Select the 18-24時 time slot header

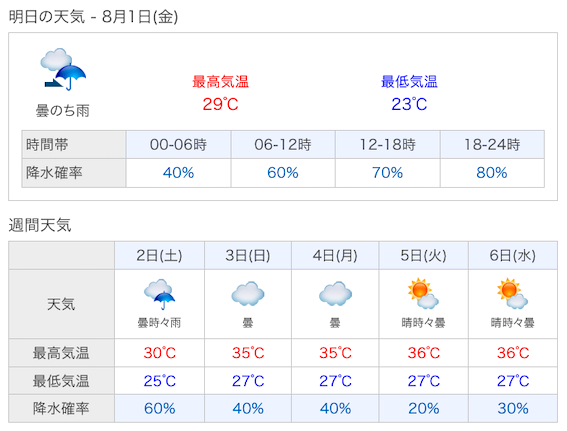[492, 145]
